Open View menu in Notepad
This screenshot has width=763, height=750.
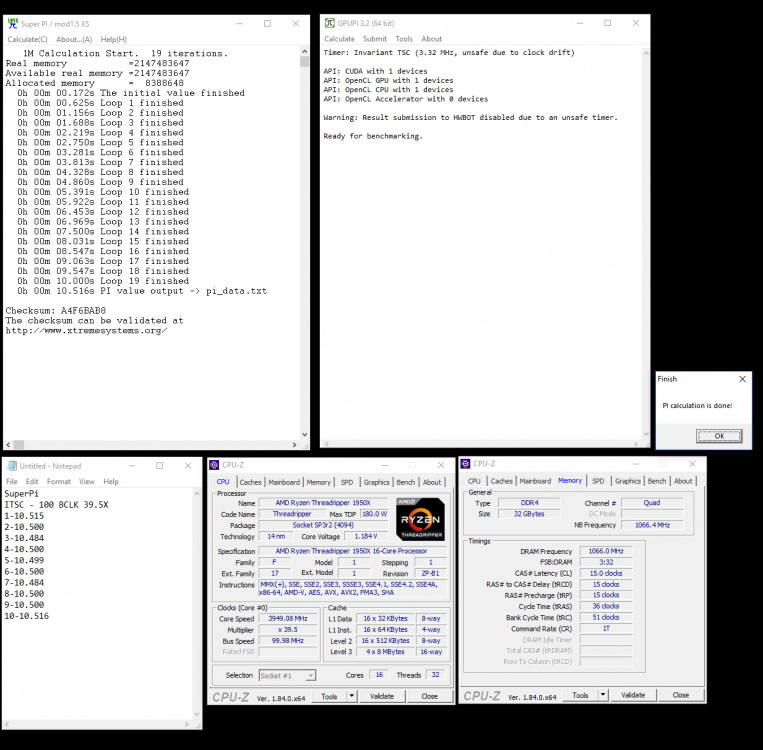[87, 481]
